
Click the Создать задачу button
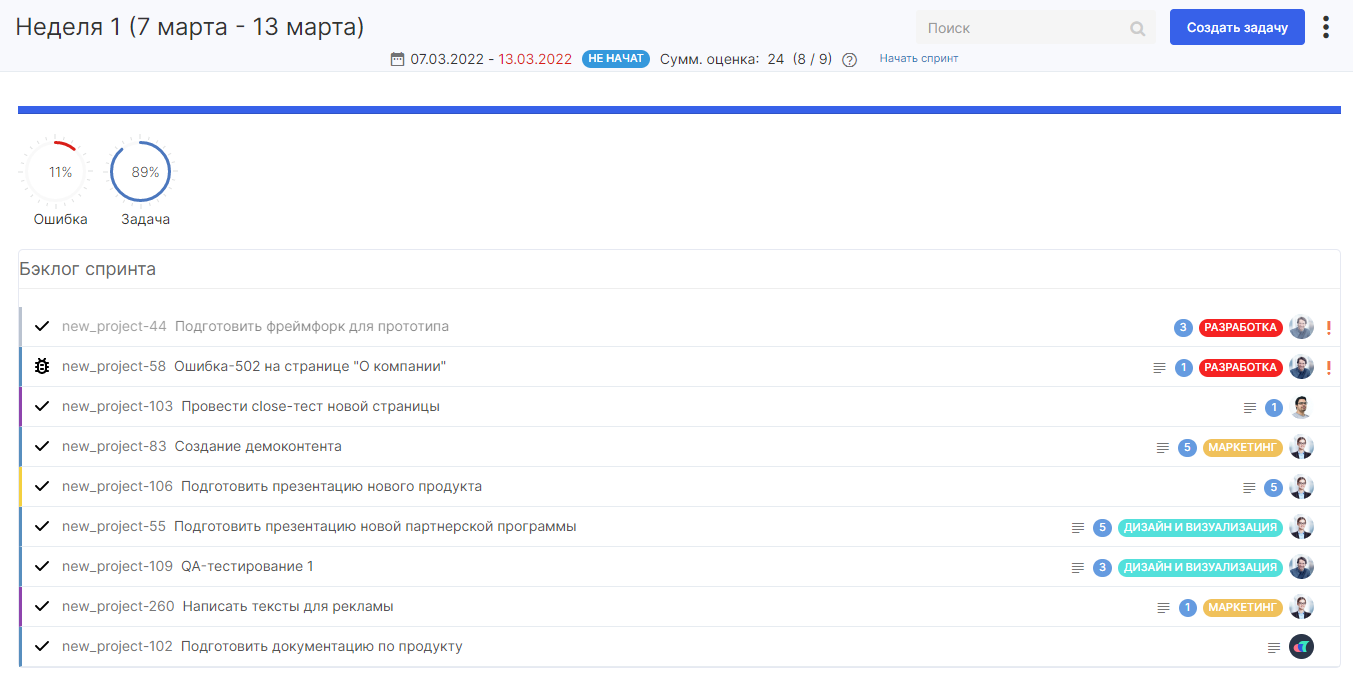click(x=1237, y=27)
